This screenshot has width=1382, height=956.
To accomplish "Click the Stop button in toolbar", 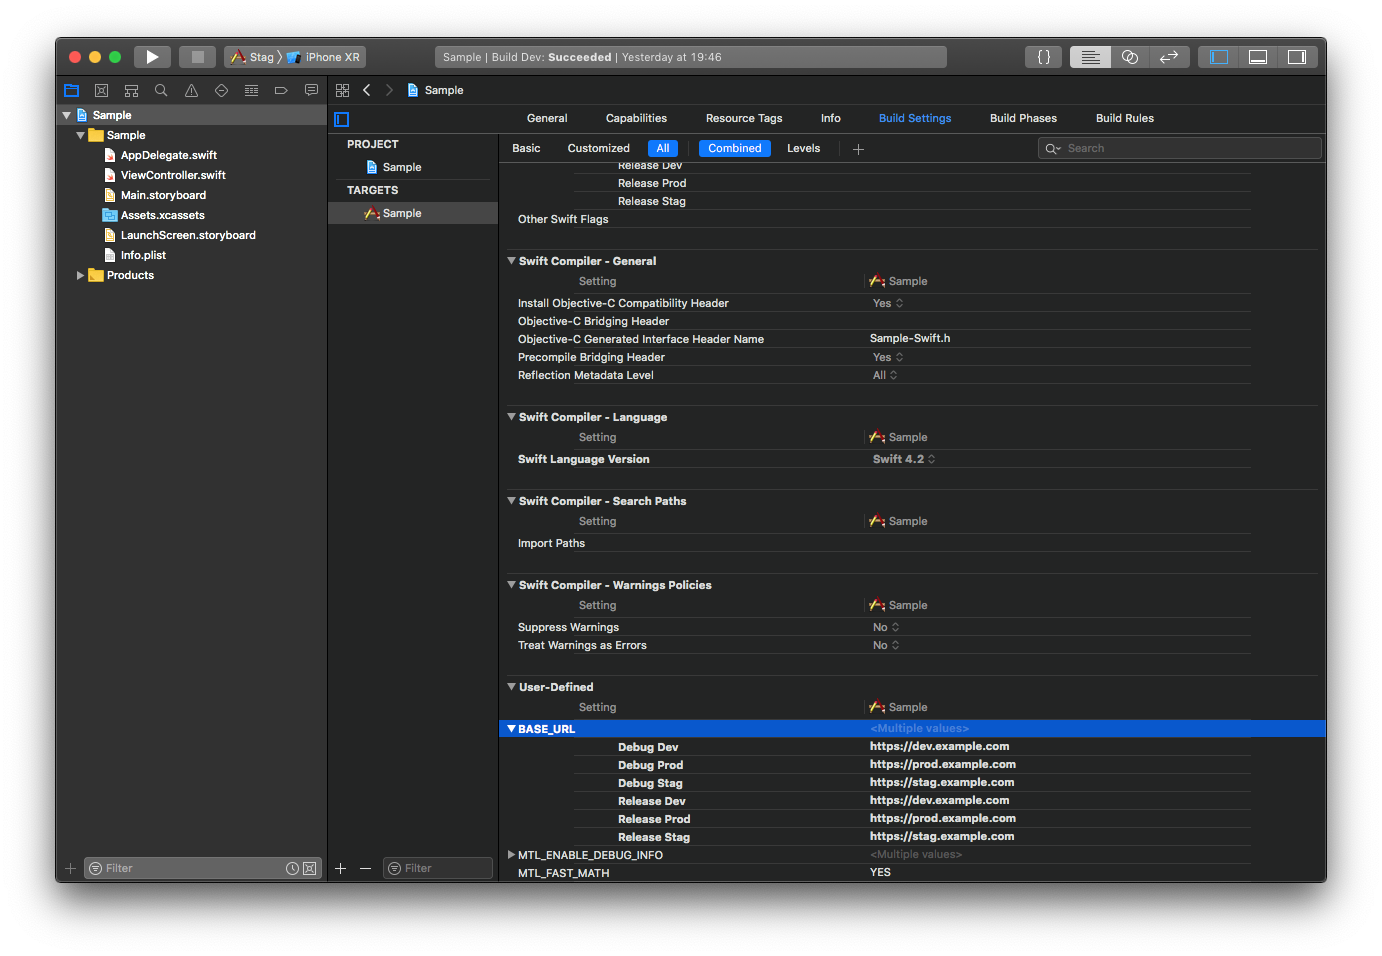I will point(197,57).
